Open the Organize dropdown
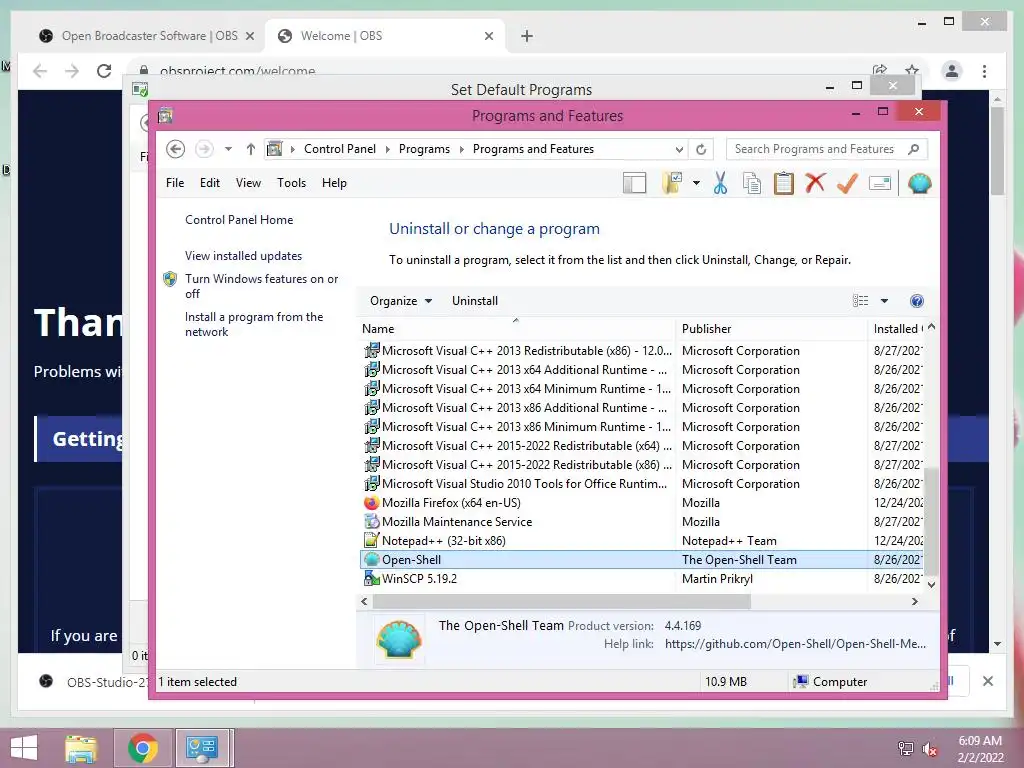1024x768 pixels. click(401, 301)
